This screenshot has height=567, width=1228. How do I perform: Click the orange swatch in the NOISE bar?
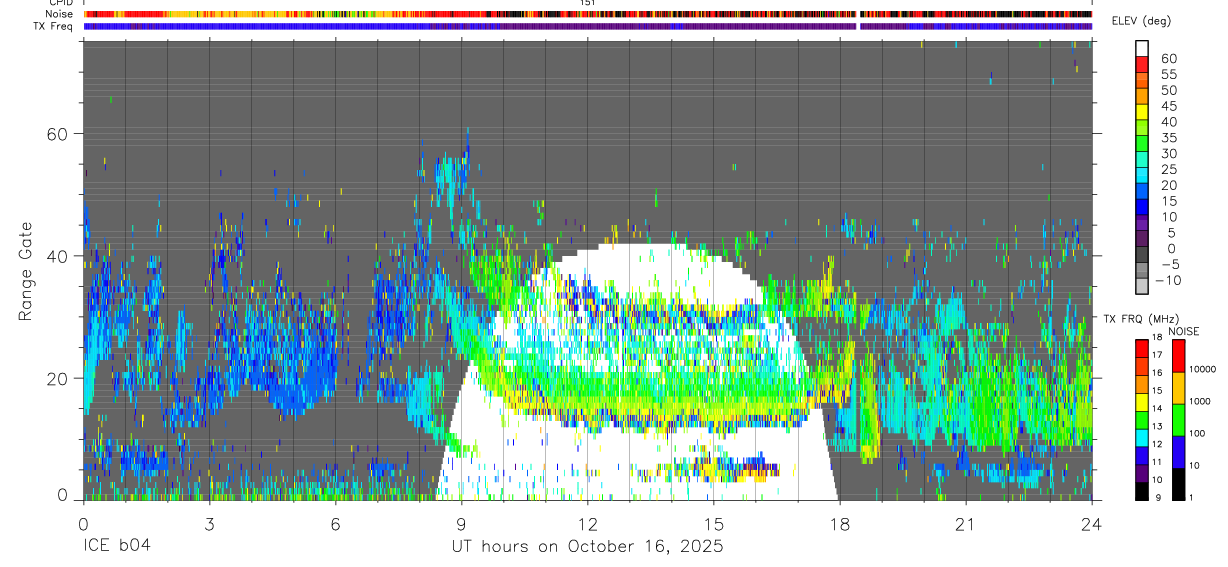pos(1178,388)
